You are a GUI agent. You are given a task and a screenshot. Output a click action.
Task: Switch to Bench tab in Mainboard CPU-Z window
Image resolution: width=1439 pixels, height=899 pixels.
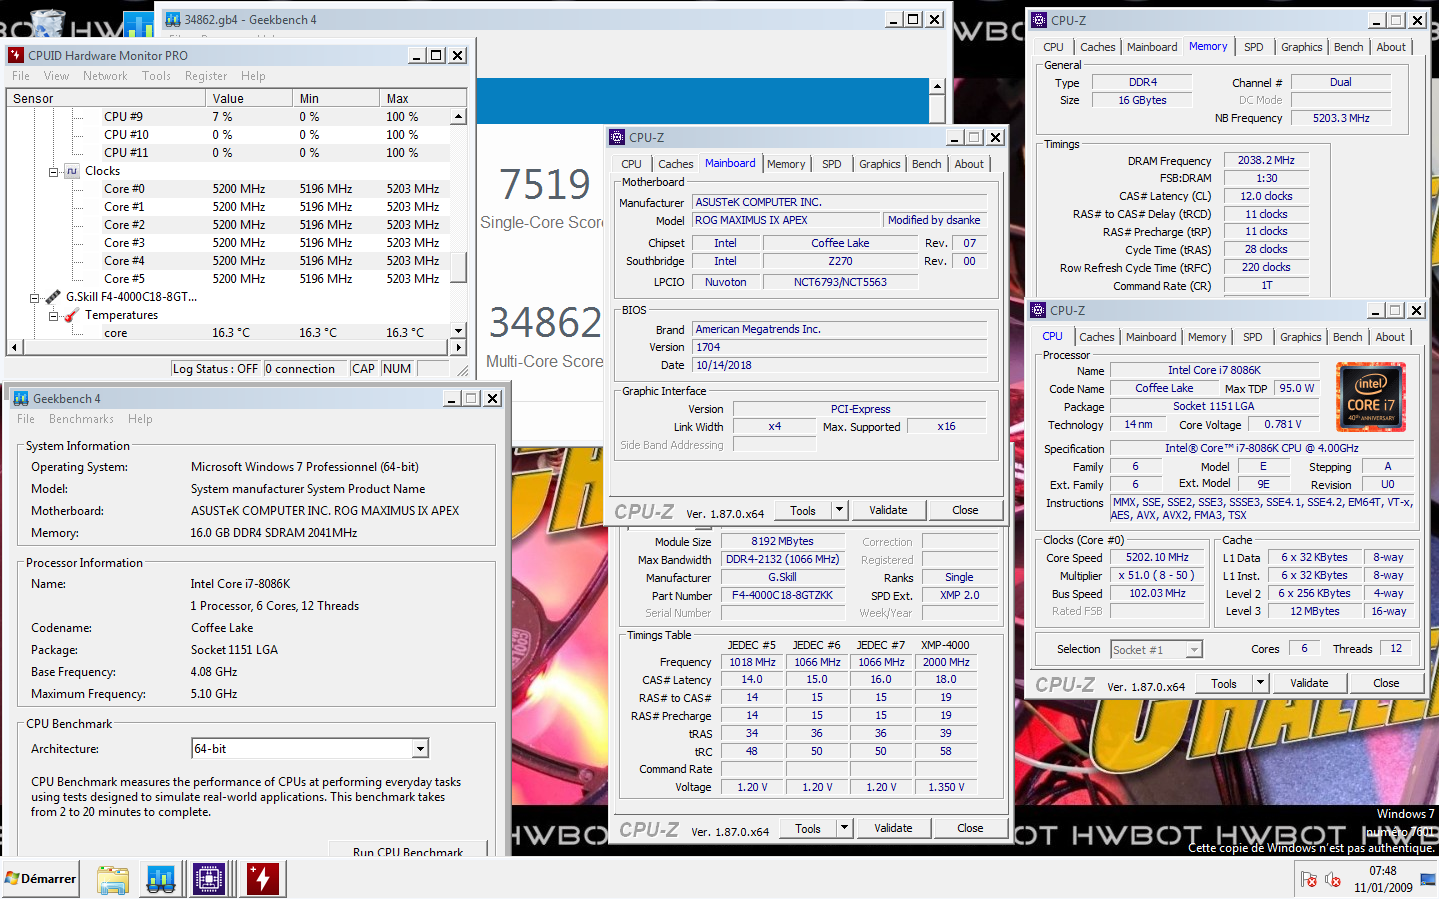pyautogui.click(x=926, y=164)
